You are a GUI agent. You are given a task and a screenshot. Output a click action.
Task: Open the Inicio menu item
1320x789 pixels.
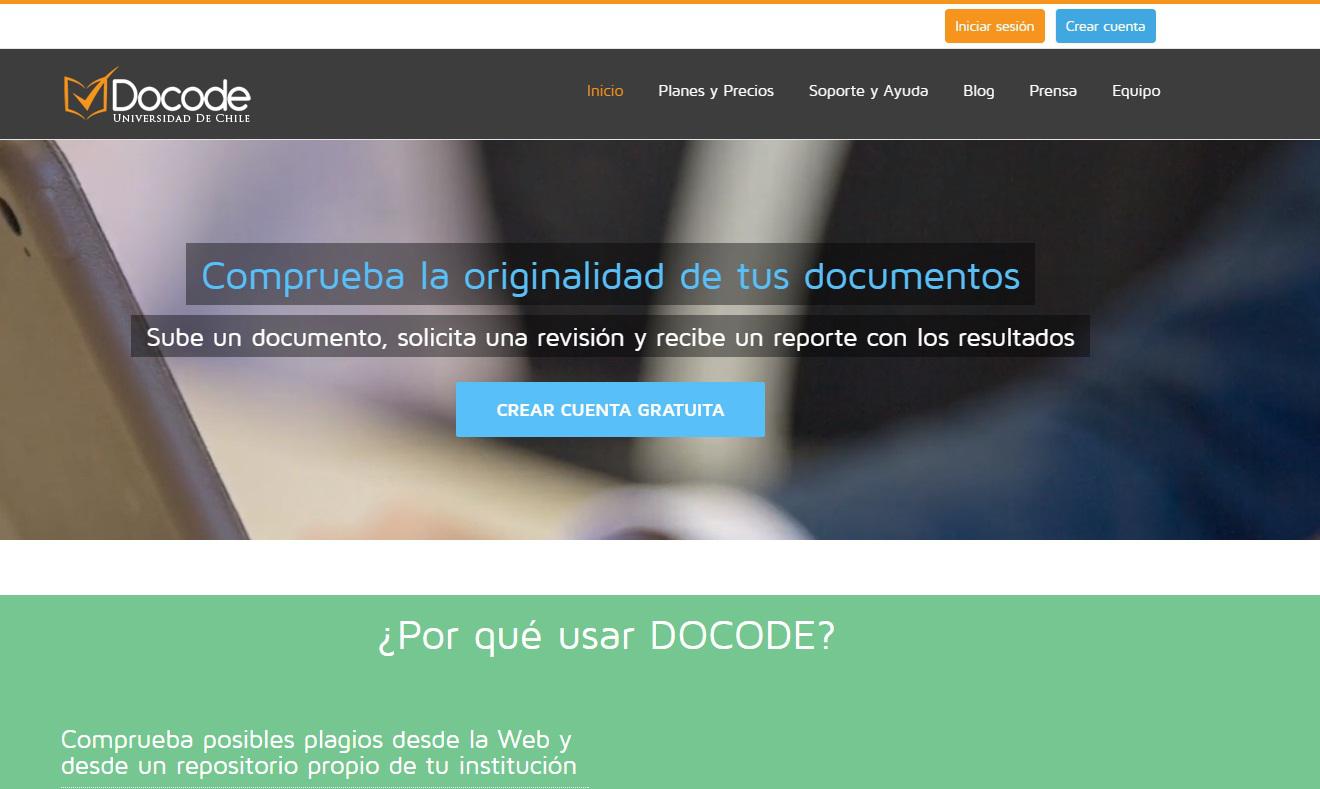605,91
